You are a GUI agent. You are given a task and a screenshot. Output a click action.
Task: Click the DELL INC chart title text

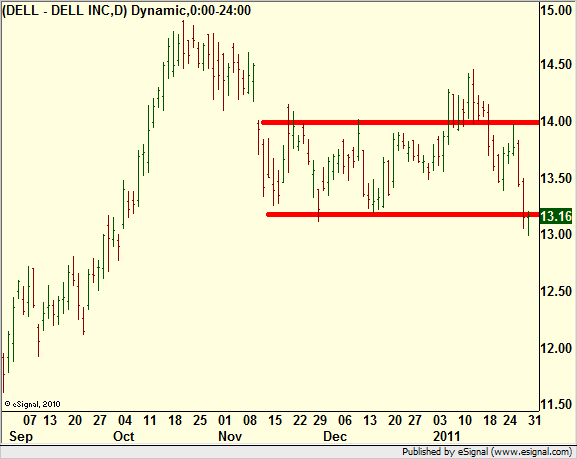pyautogui.click(x=127, y=10)
